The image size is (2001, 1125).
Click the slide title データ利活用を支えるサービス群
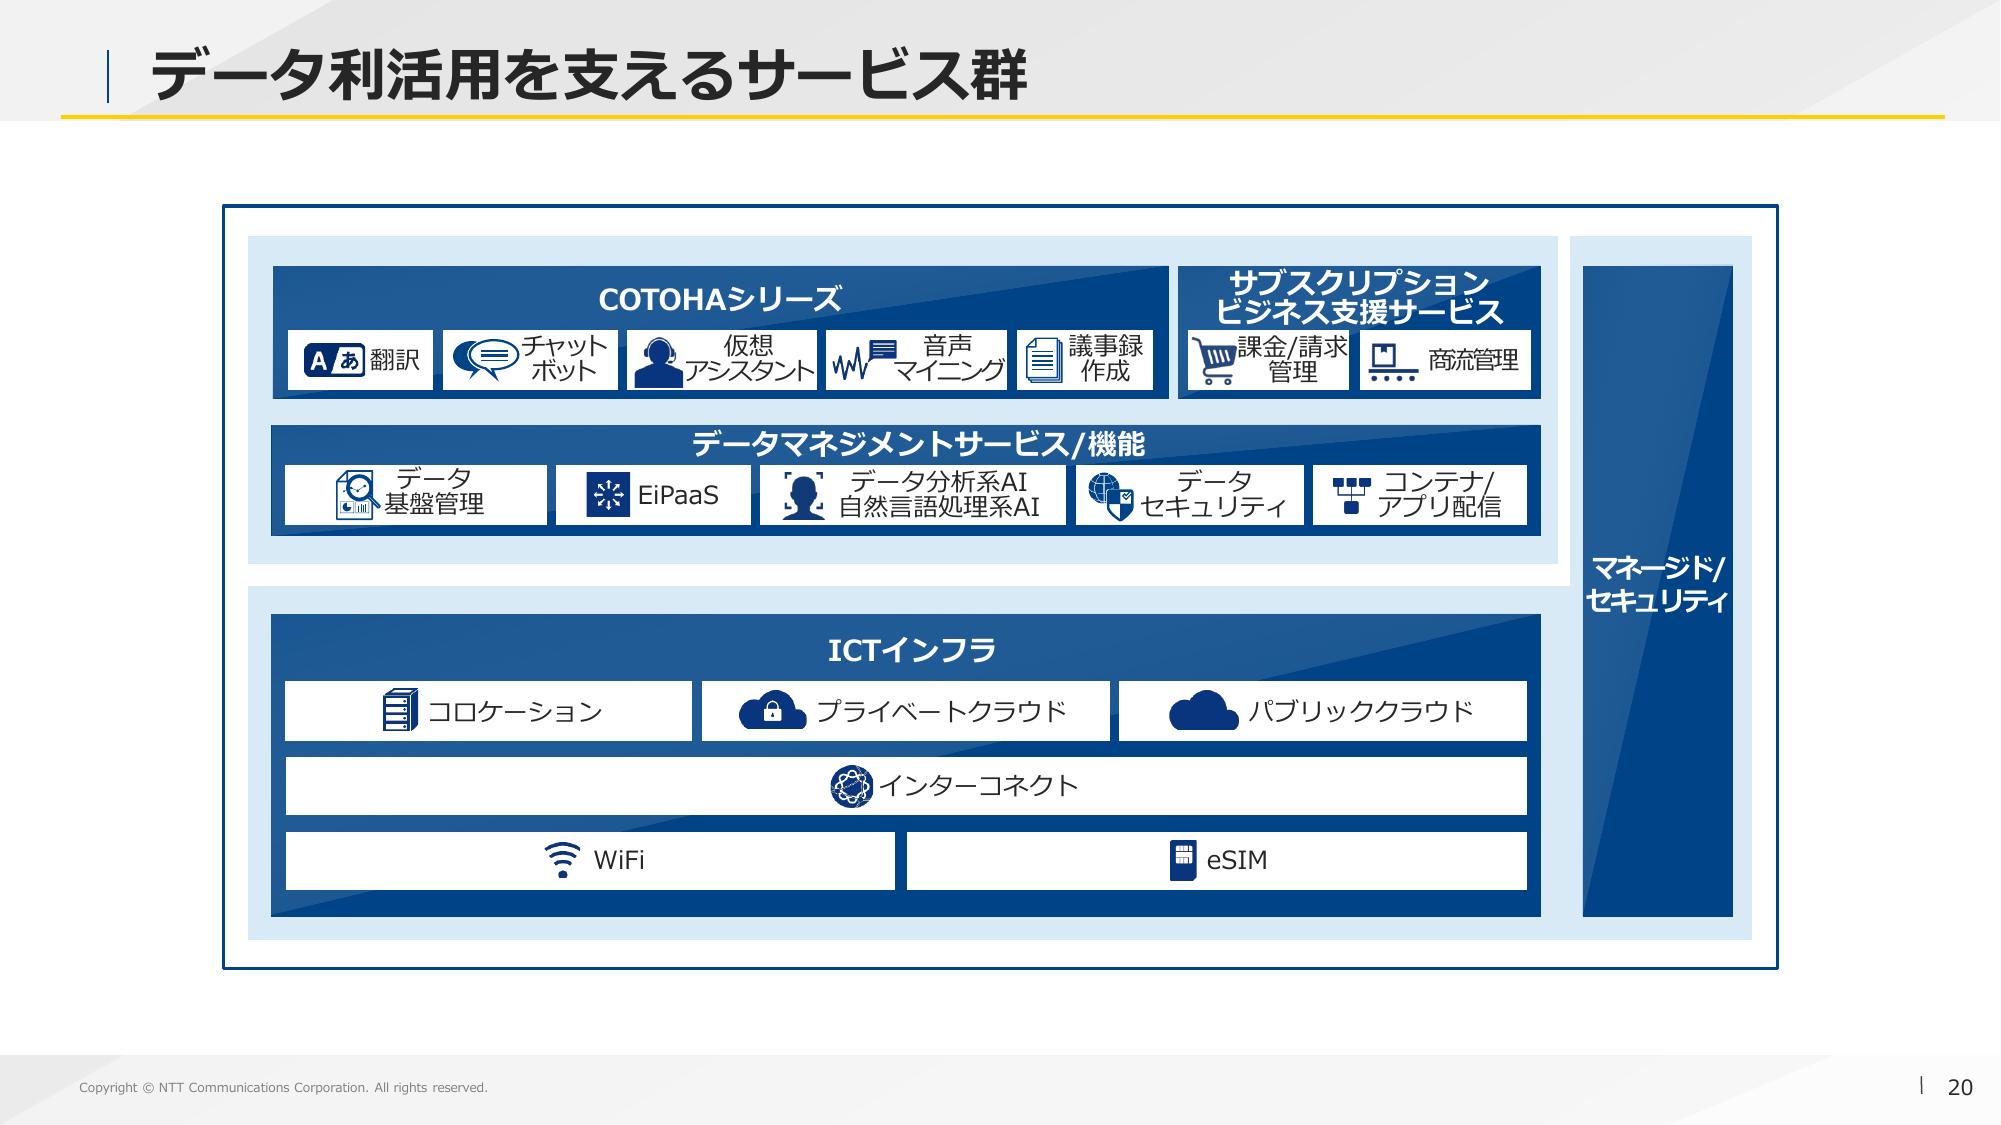point(588,76)
